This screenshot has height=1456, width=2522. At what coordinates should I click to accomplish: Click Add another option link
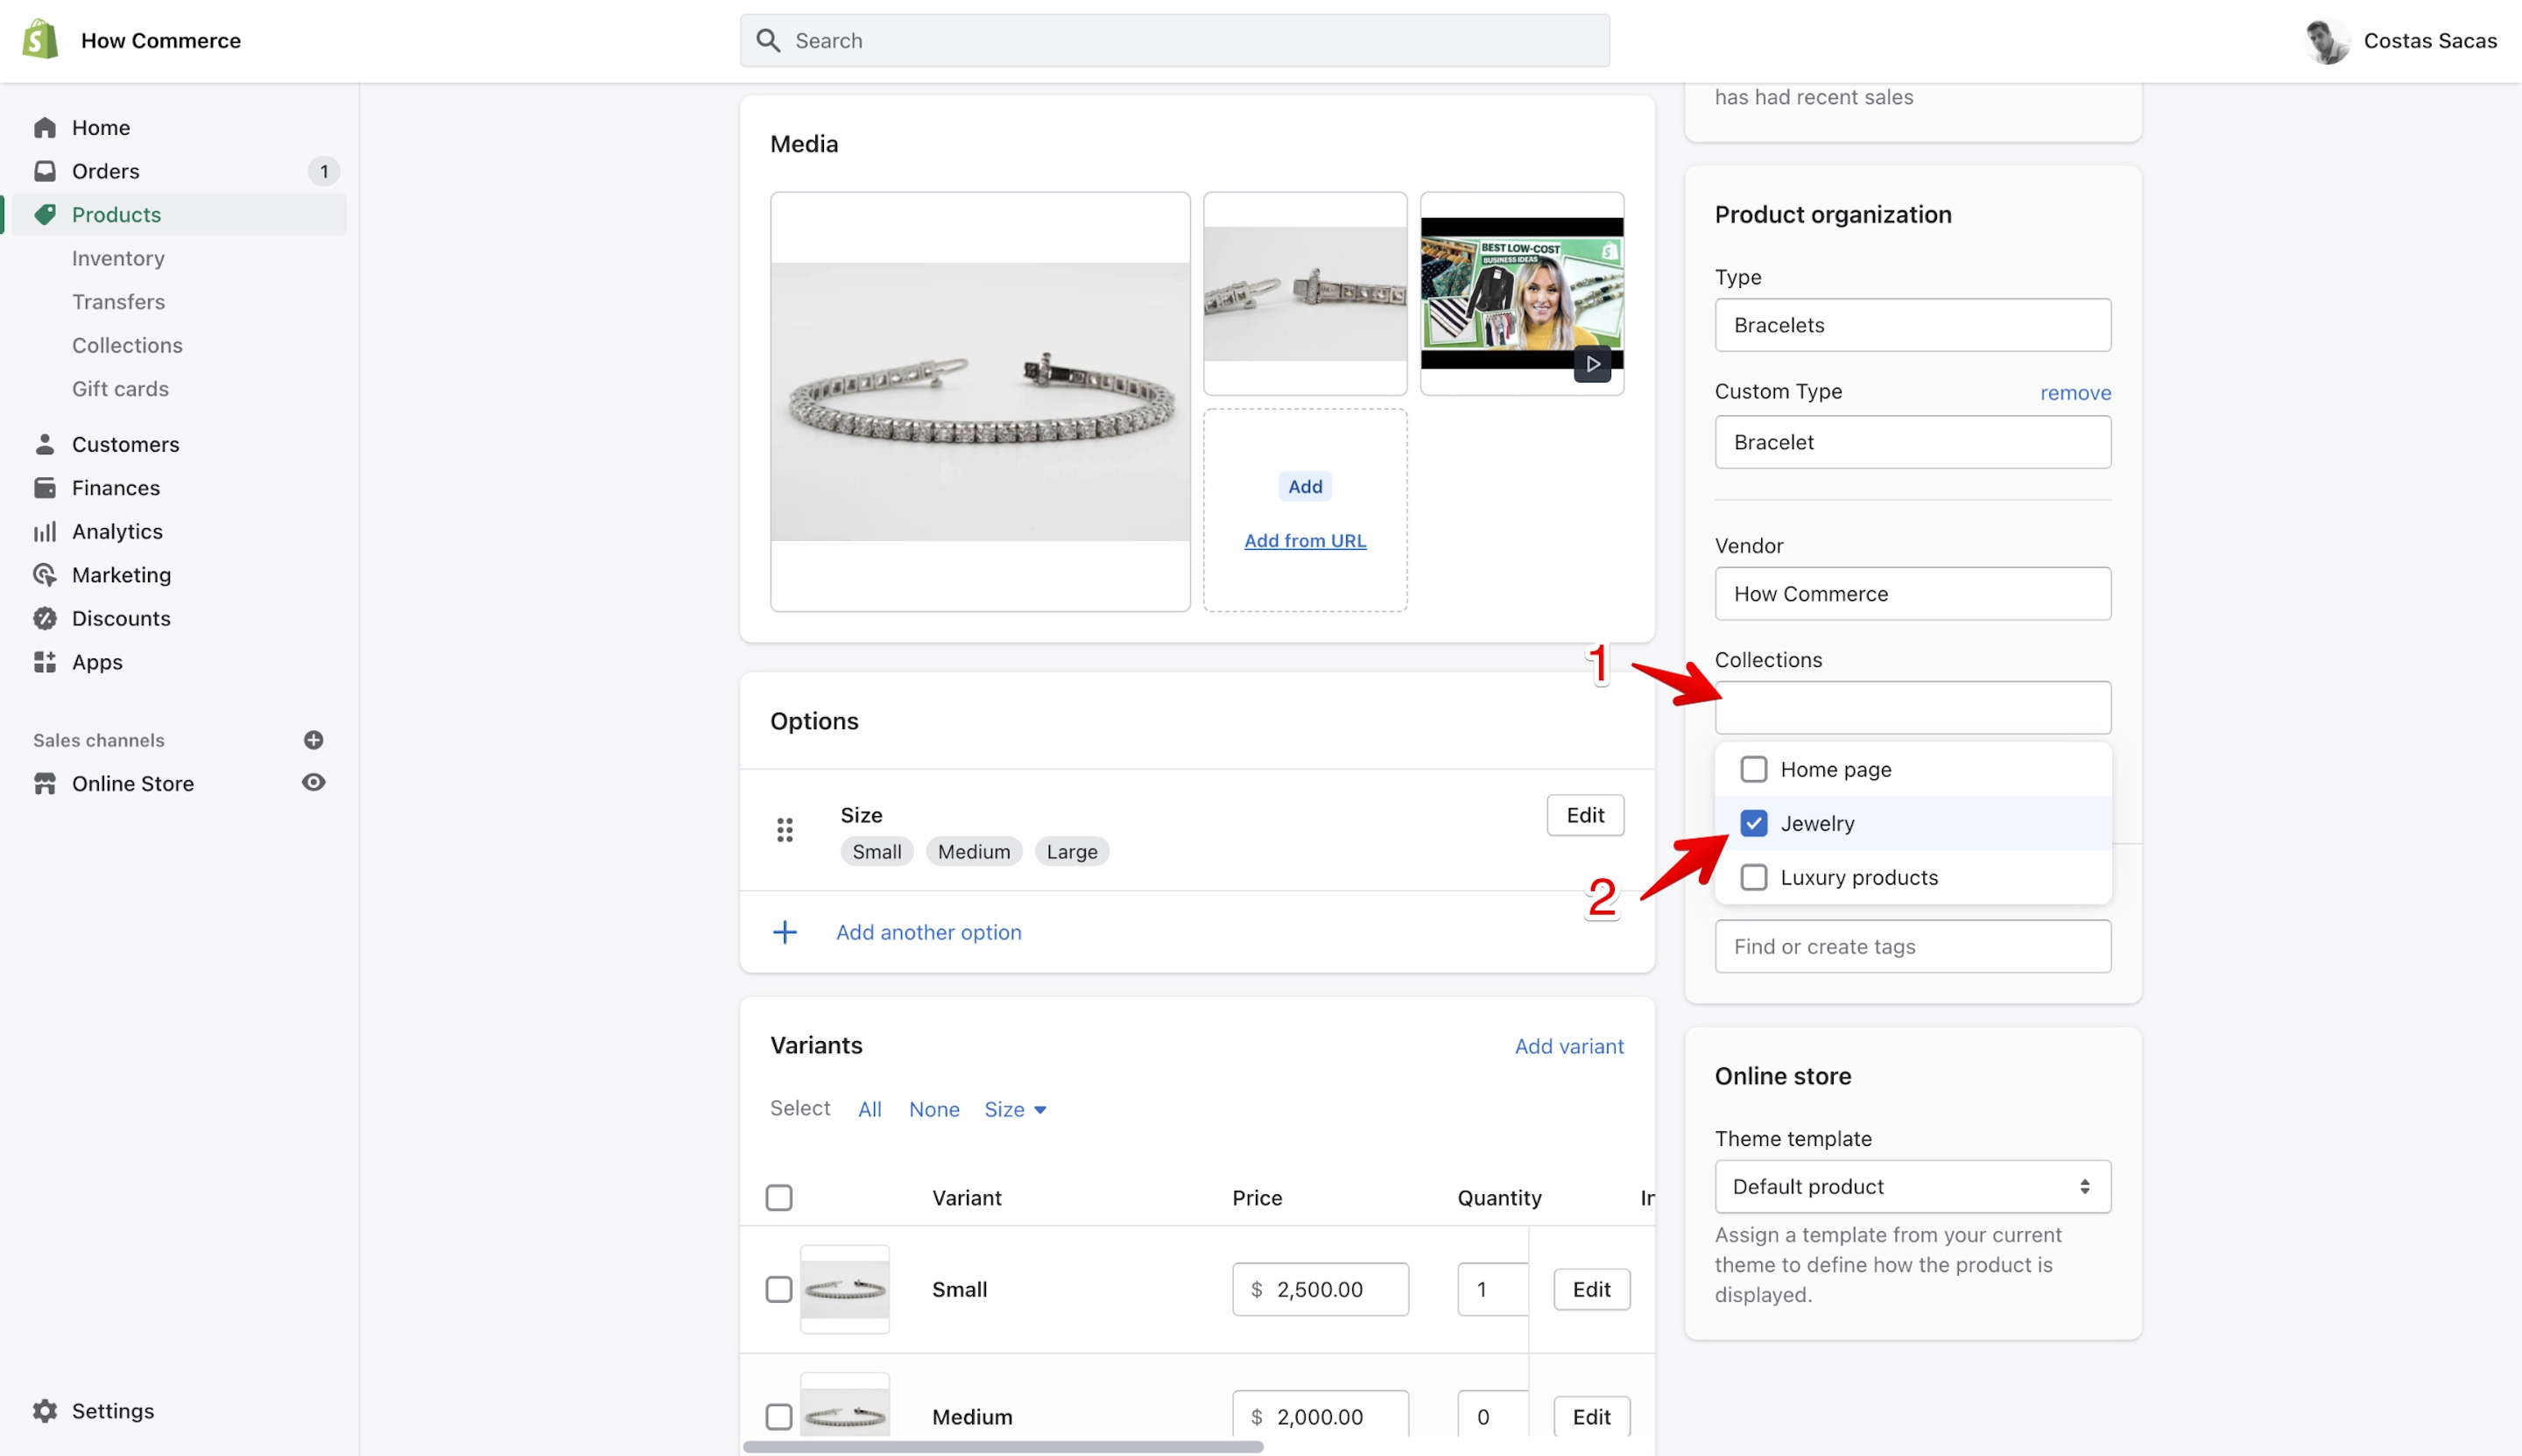[x=928, y=932]
